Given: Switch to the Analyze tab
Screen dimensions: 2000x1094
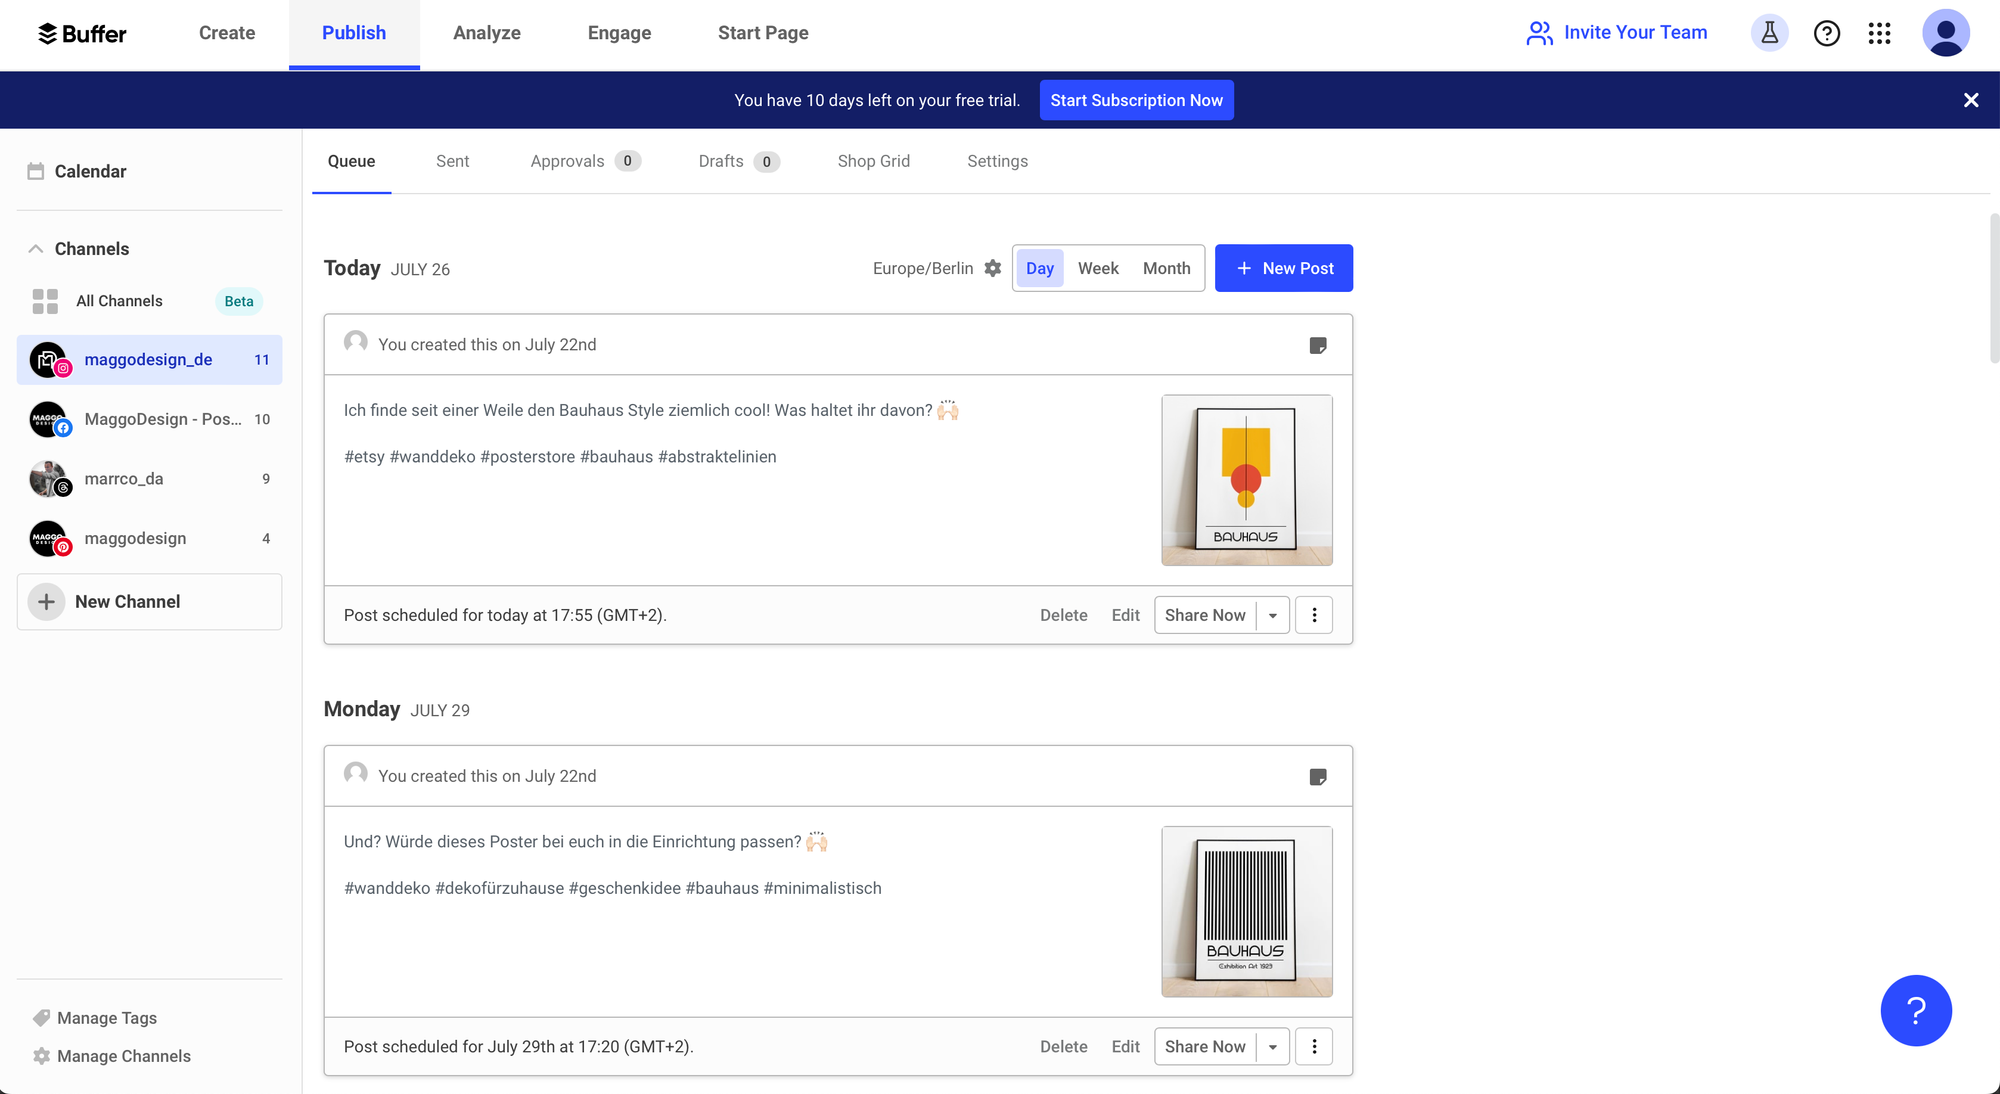Looking at the screenshot, I should [x=486, y=33].
